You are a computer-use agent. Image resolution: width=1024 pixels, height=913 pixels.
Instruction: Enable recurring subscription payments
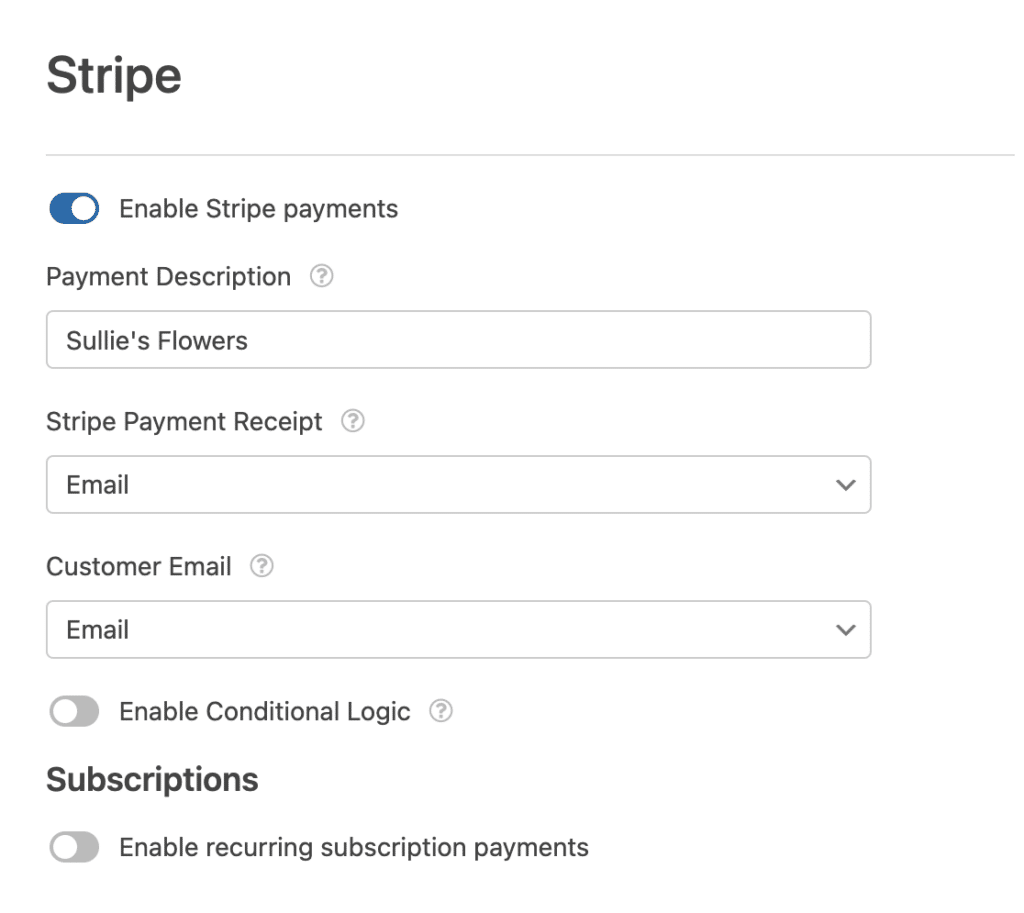point(72,847)
